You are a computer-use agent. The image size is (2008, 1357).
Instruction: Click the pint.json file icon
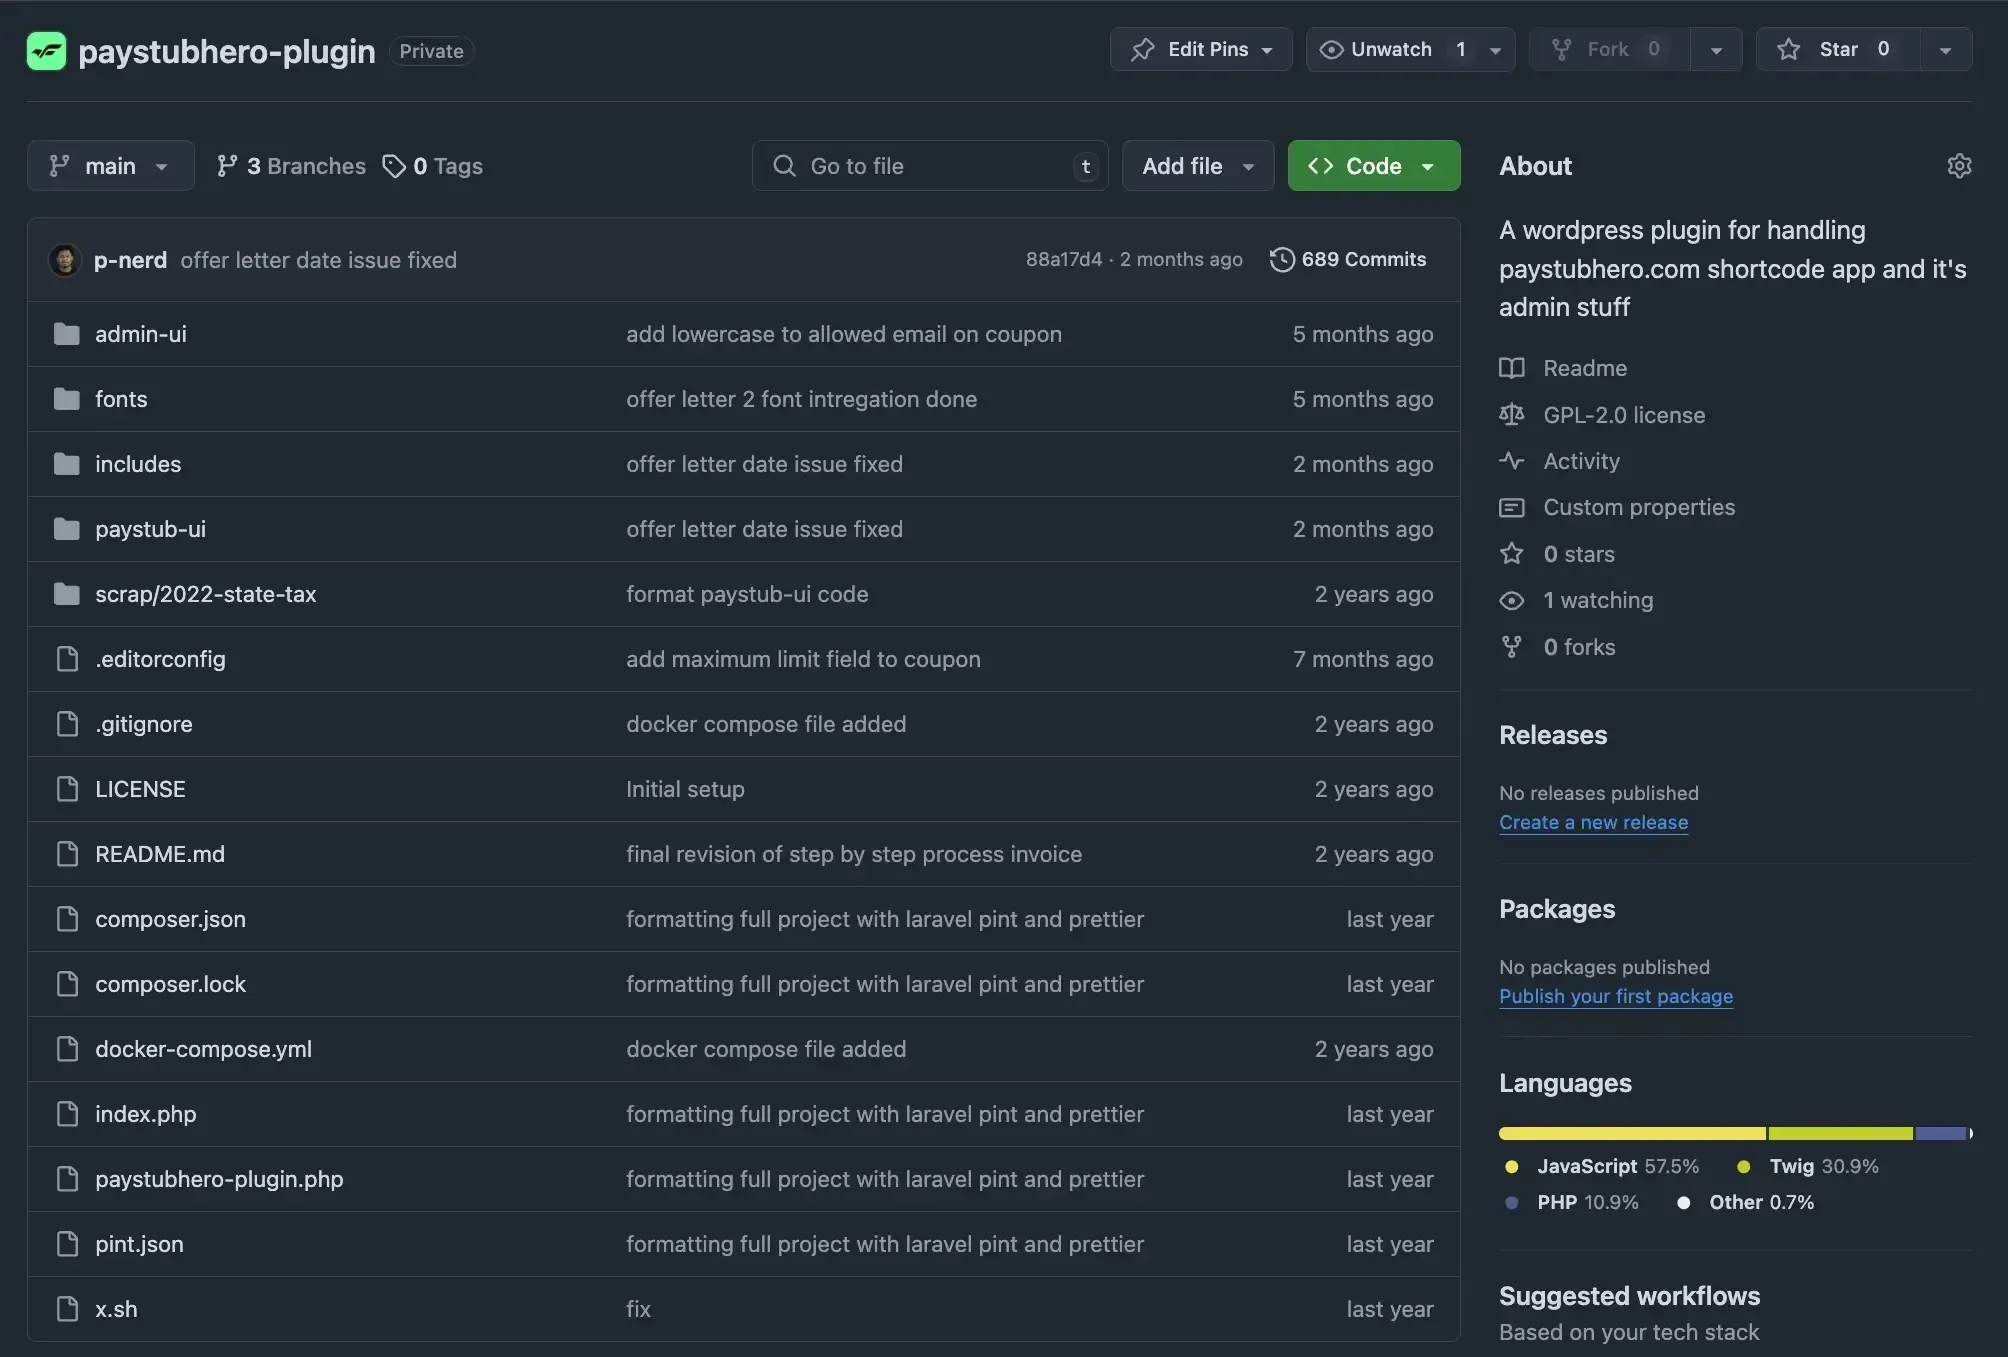point(67,1244)
